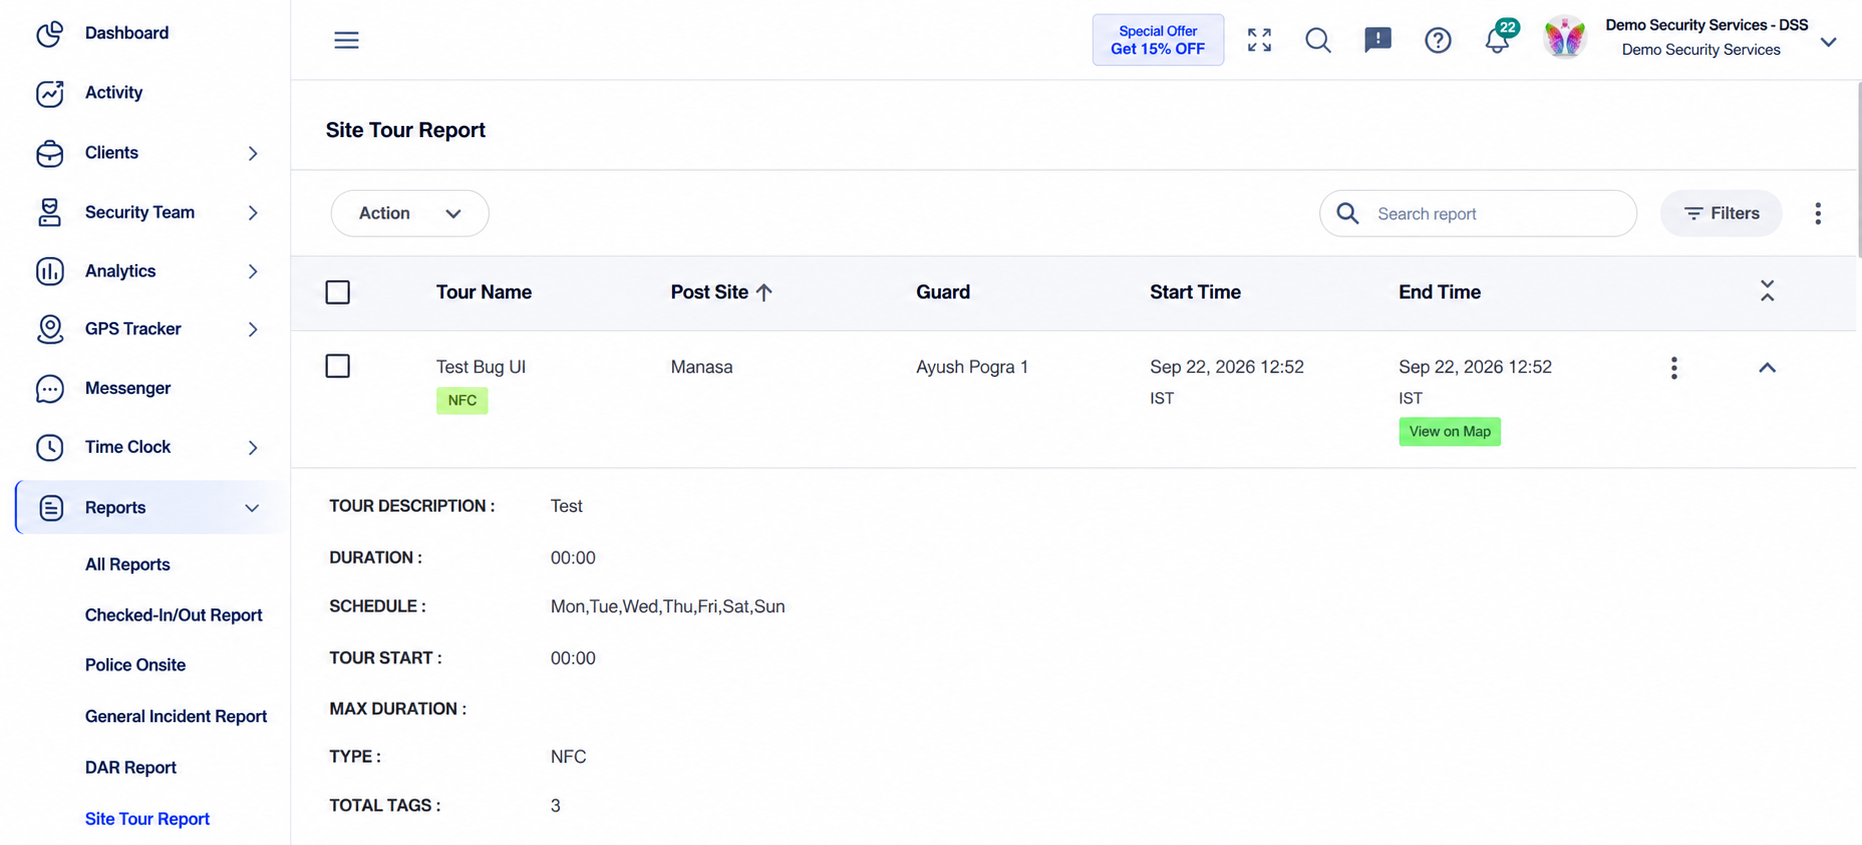Click the View on Map button

point(1449,431)
